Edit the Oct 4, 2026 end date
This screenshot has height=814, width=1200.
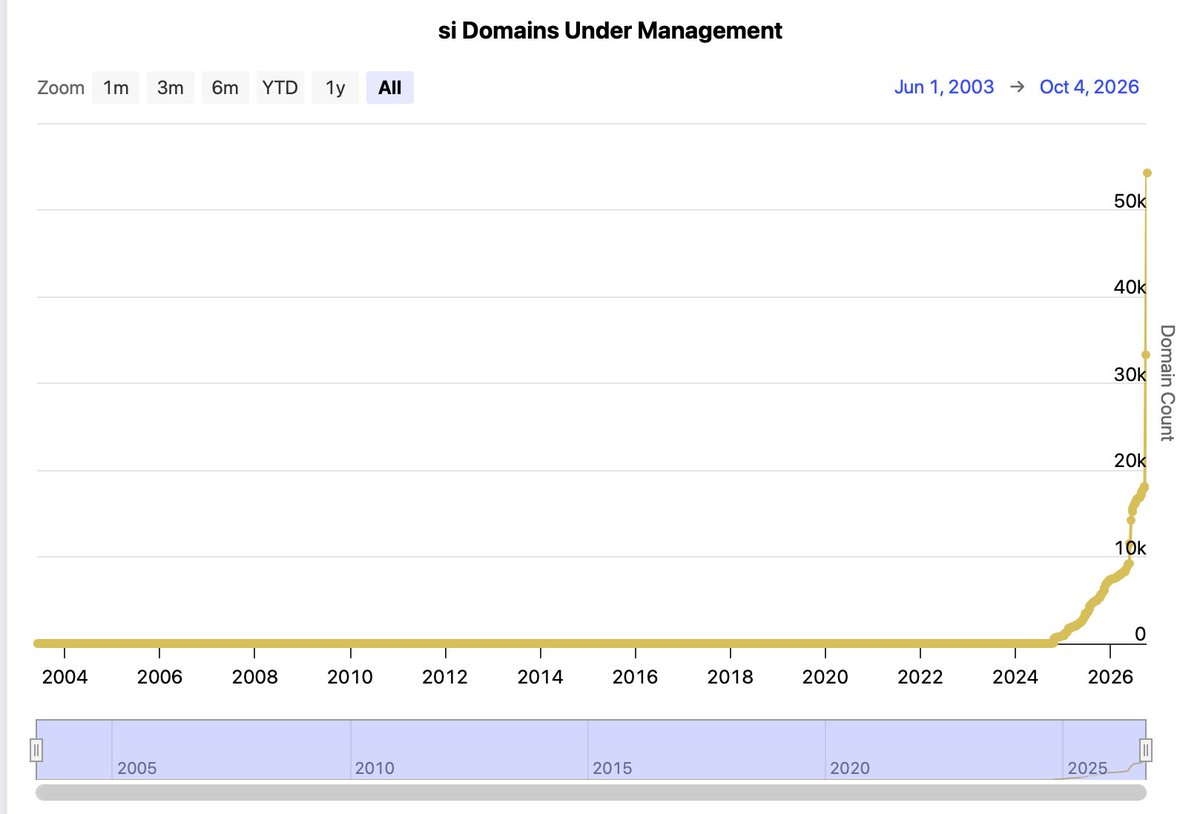pos(1089,87)
